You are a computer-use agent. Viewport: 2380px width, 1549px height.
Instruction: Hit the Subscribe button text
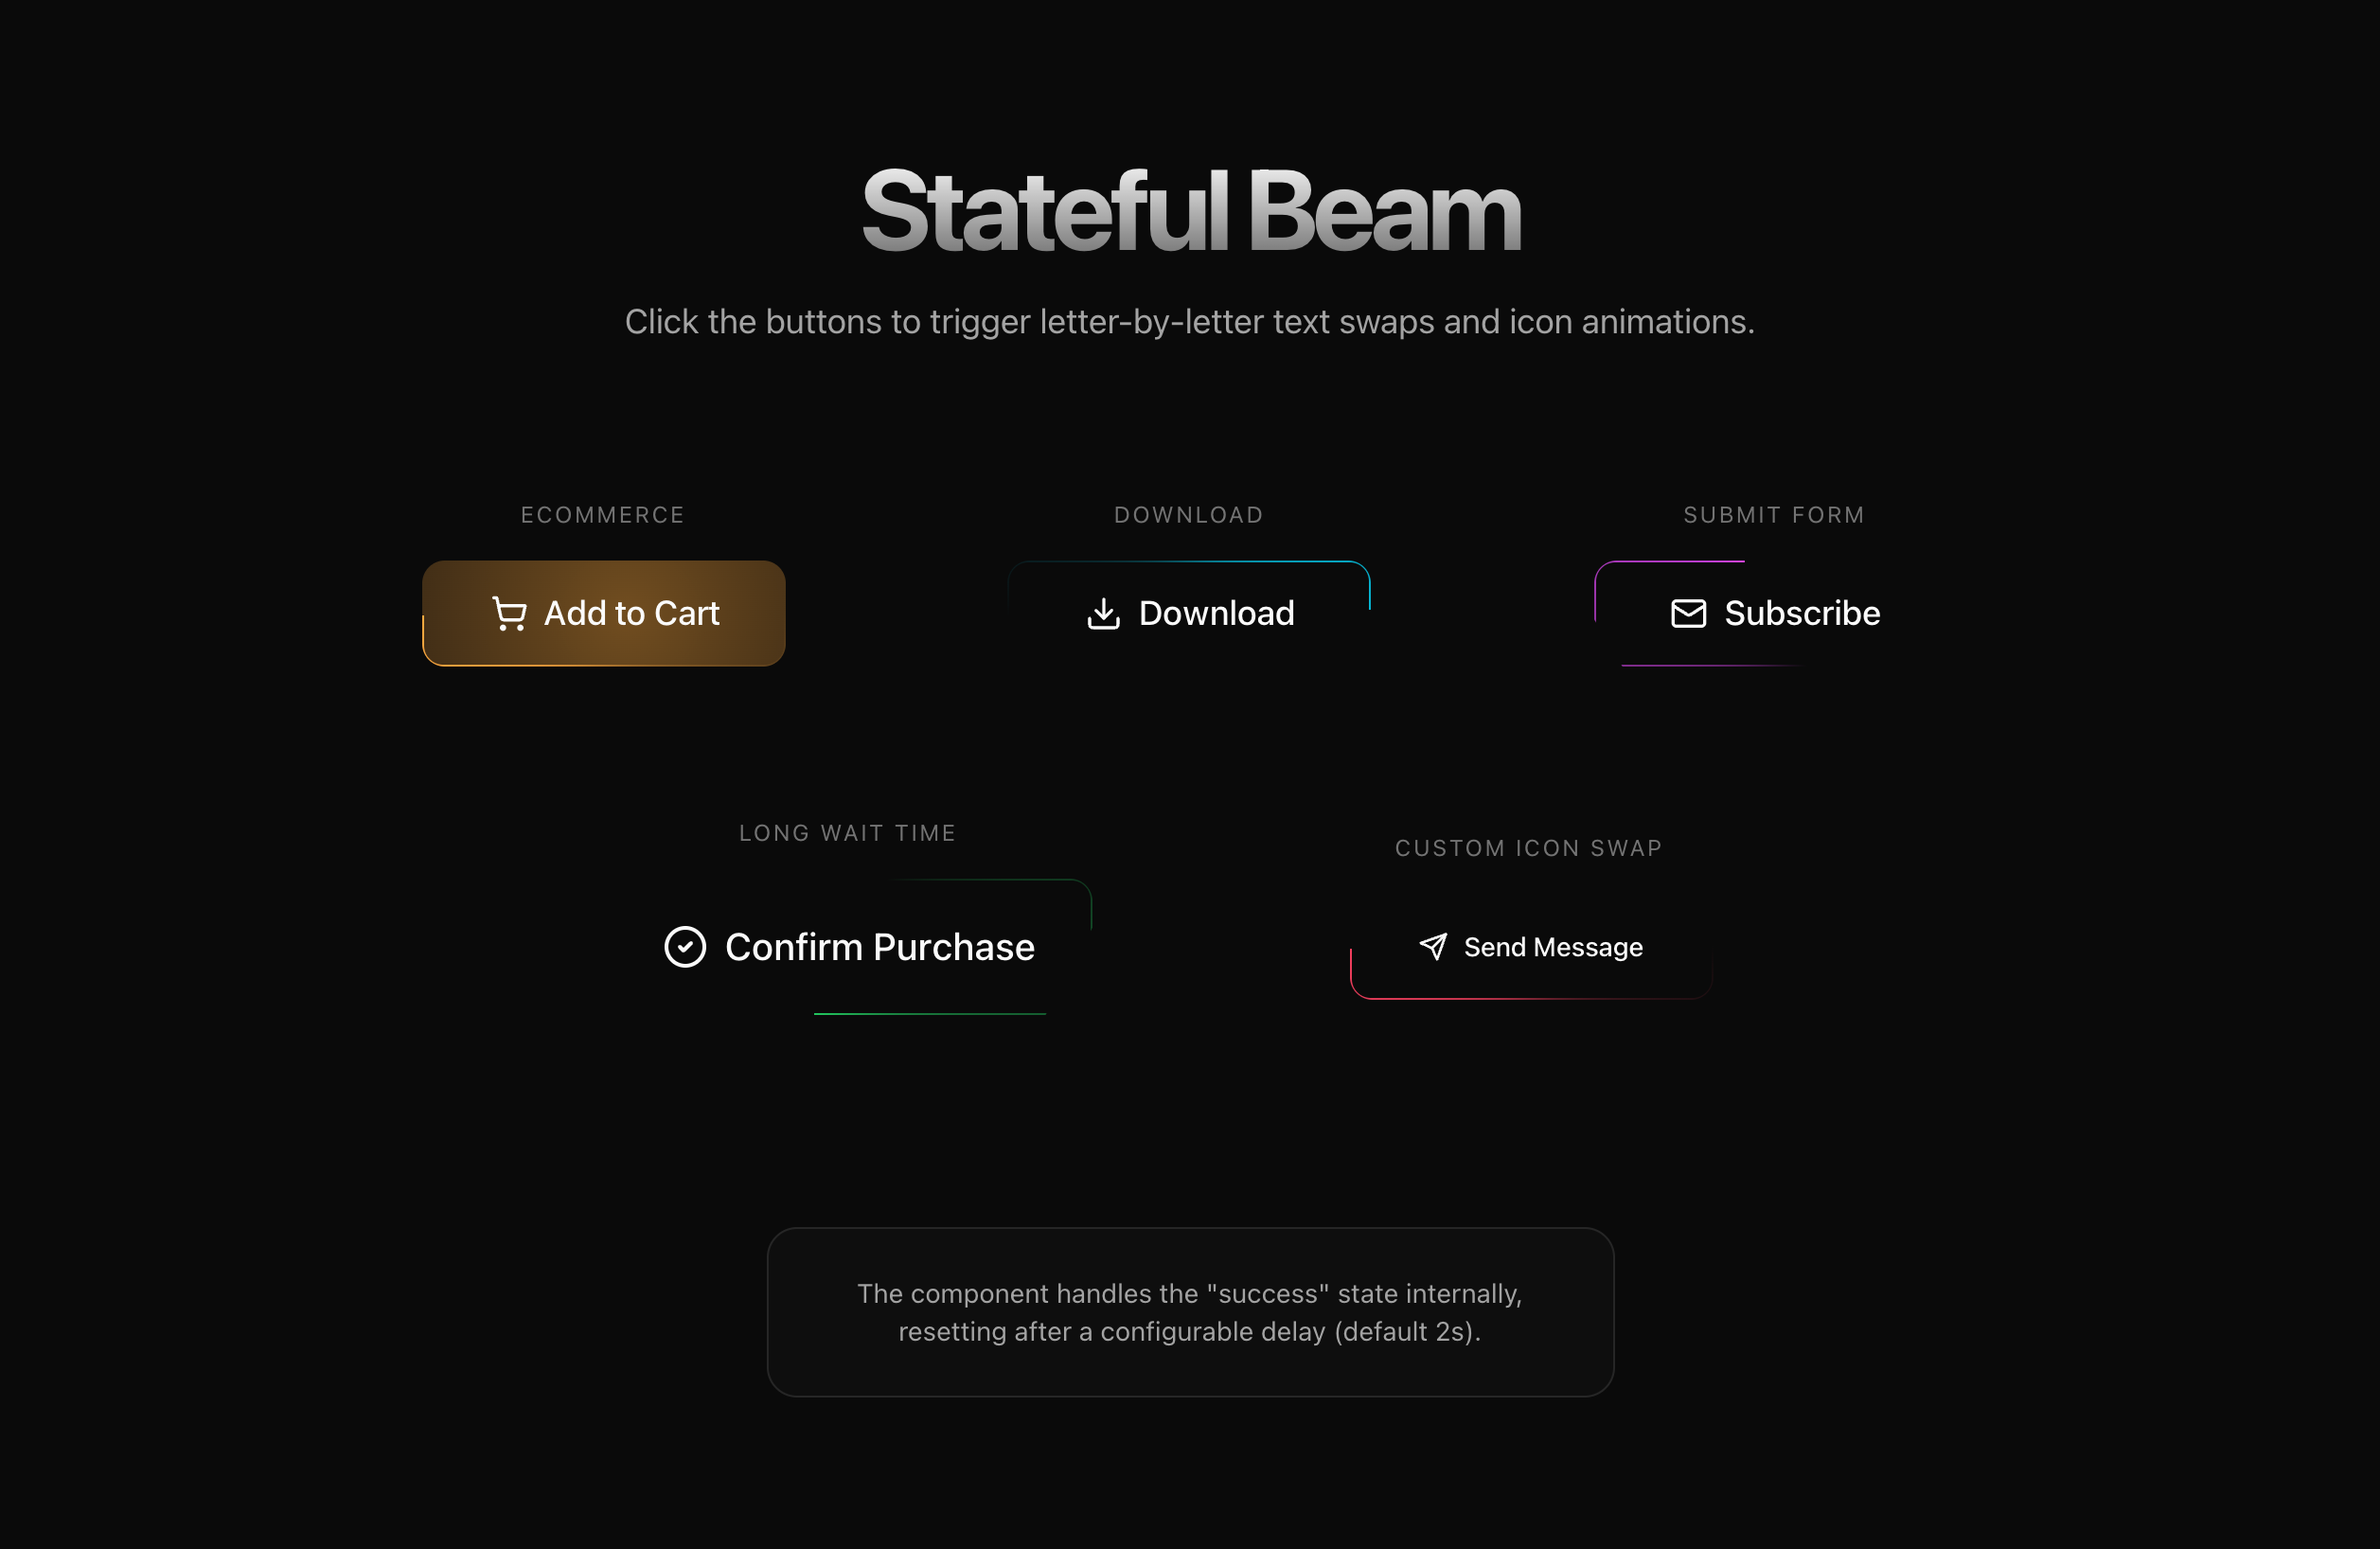point(1802,613)
